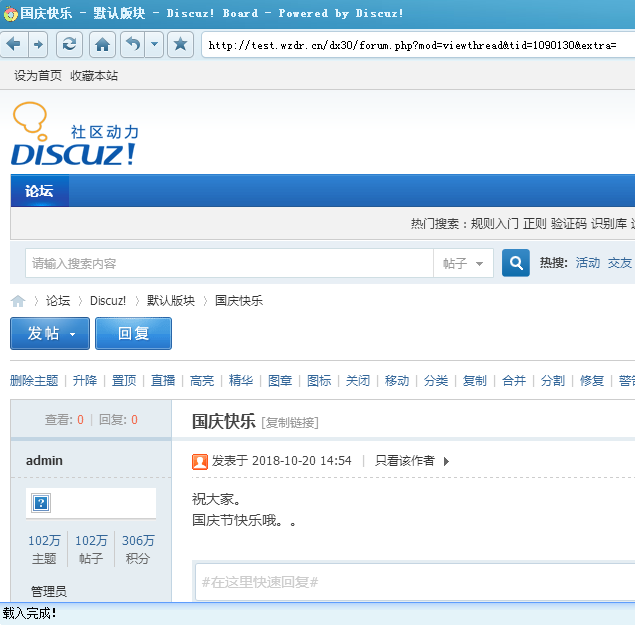635x625 pixels.
Task: Click the 回复 button
Action: (x=133, y=333)
